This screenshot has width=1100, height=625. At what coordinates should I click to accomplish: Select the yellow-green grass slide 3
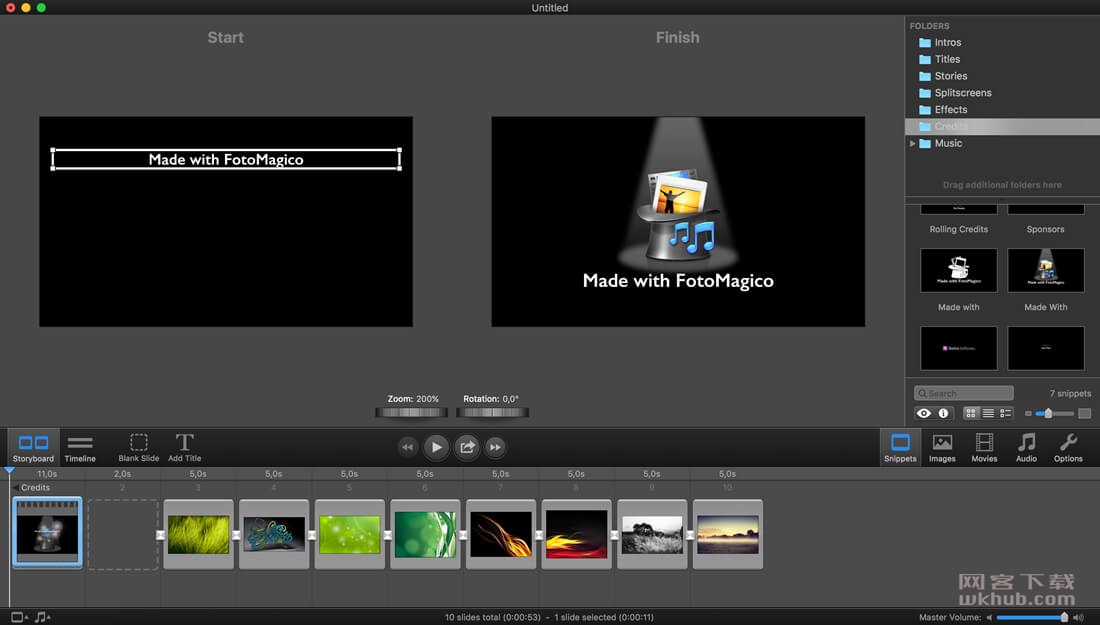[199, 535]
